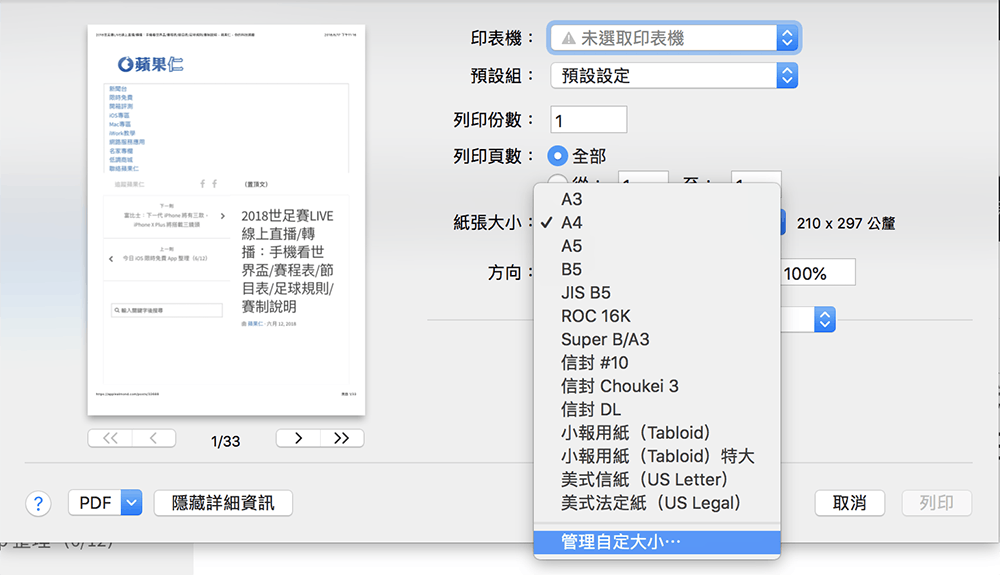Click the 100% scale input field
The height and width of the screenshot is (575, 1000).
click(x=817, y=273)
